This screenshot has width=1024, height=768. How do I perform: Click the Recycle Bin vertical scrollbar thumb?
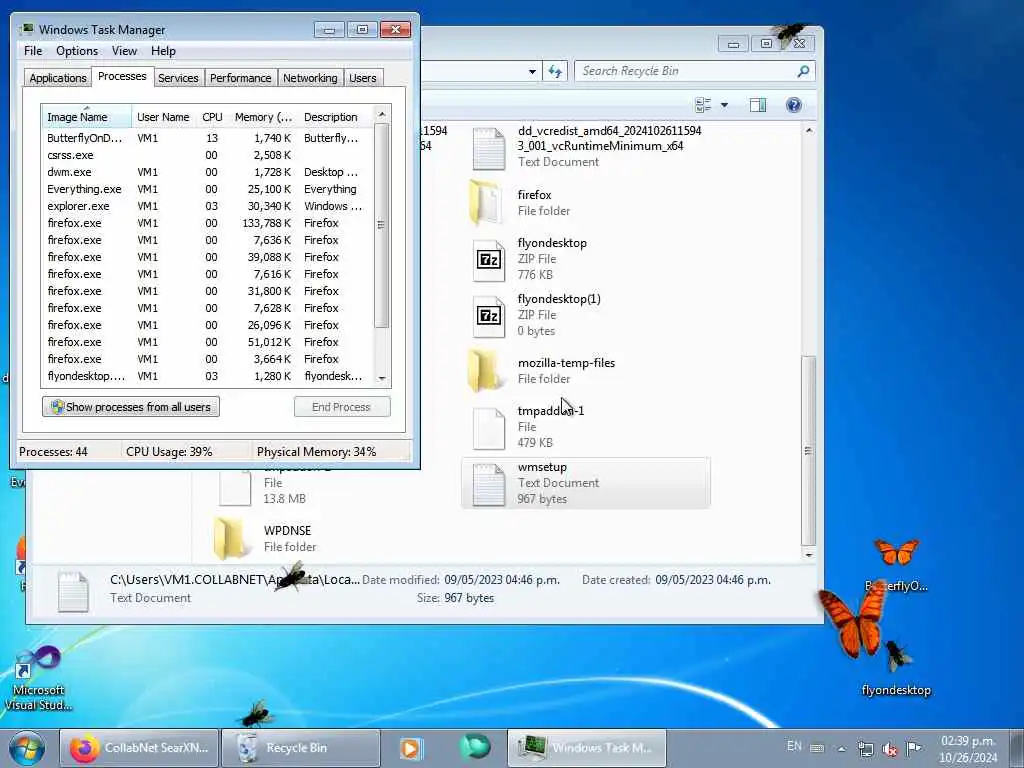(x=808, y=451)
